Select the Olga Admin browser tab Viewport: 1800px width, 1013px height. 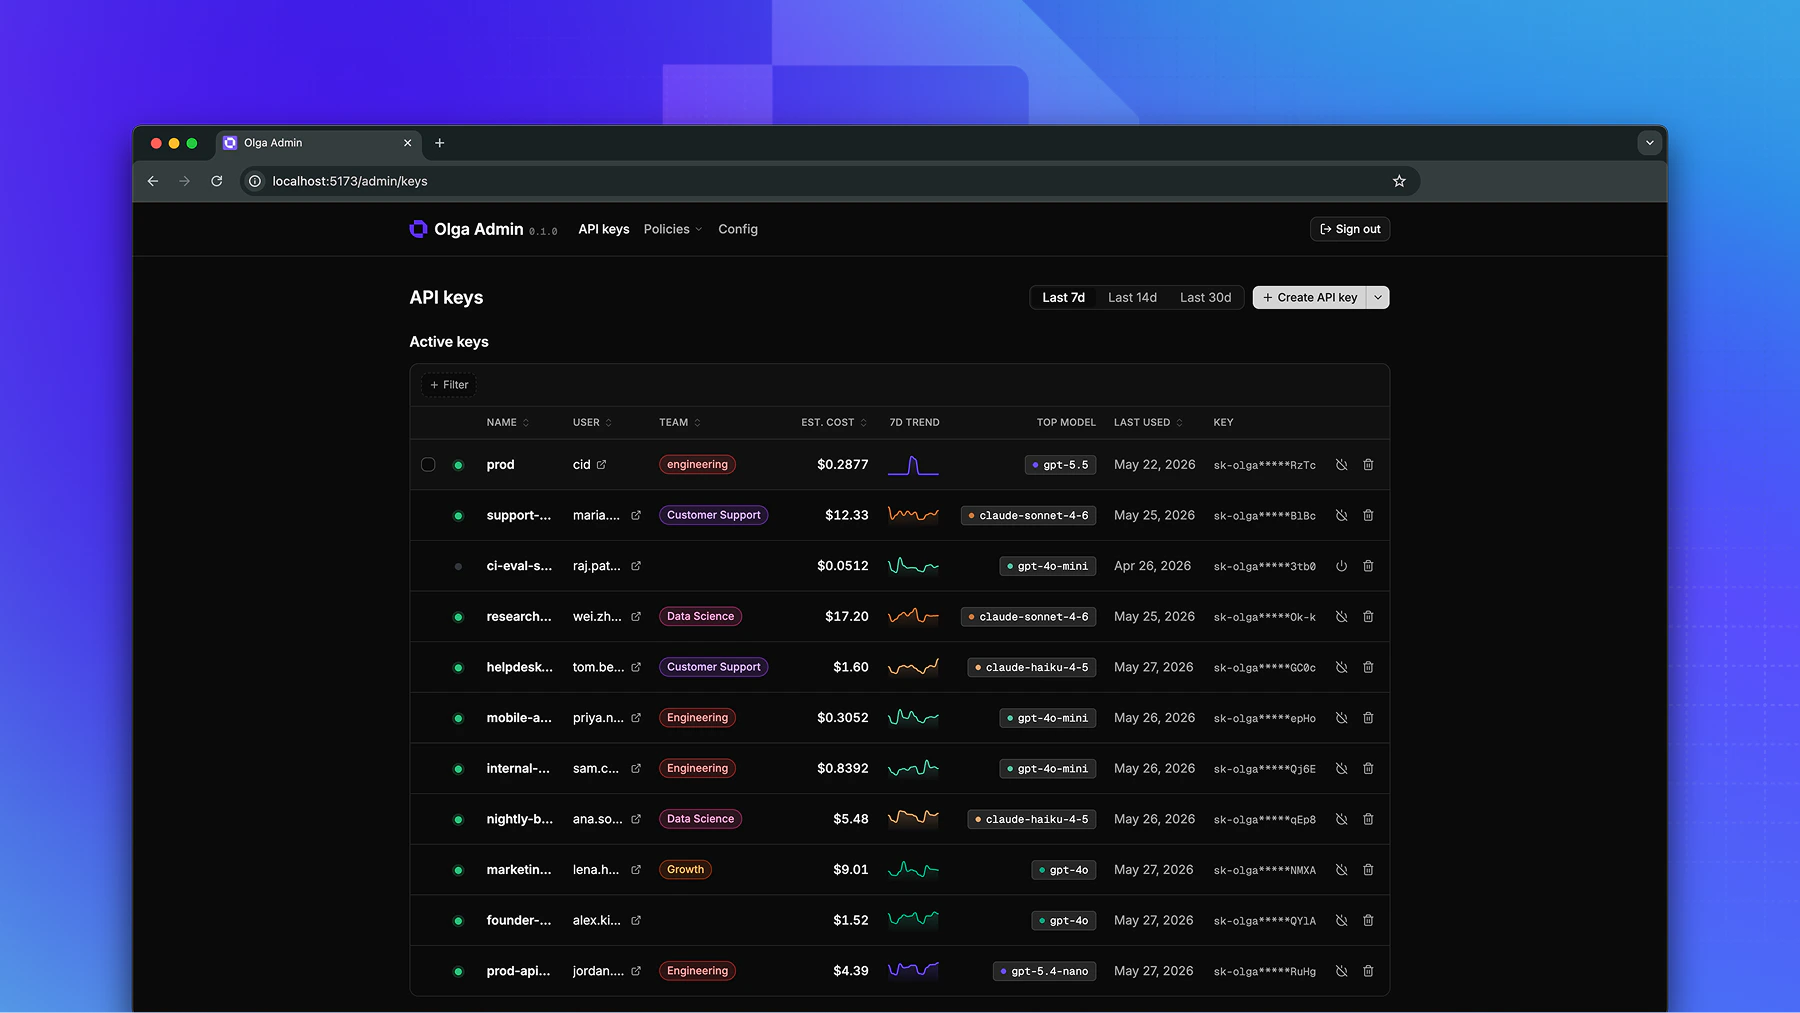click(318, 143)
